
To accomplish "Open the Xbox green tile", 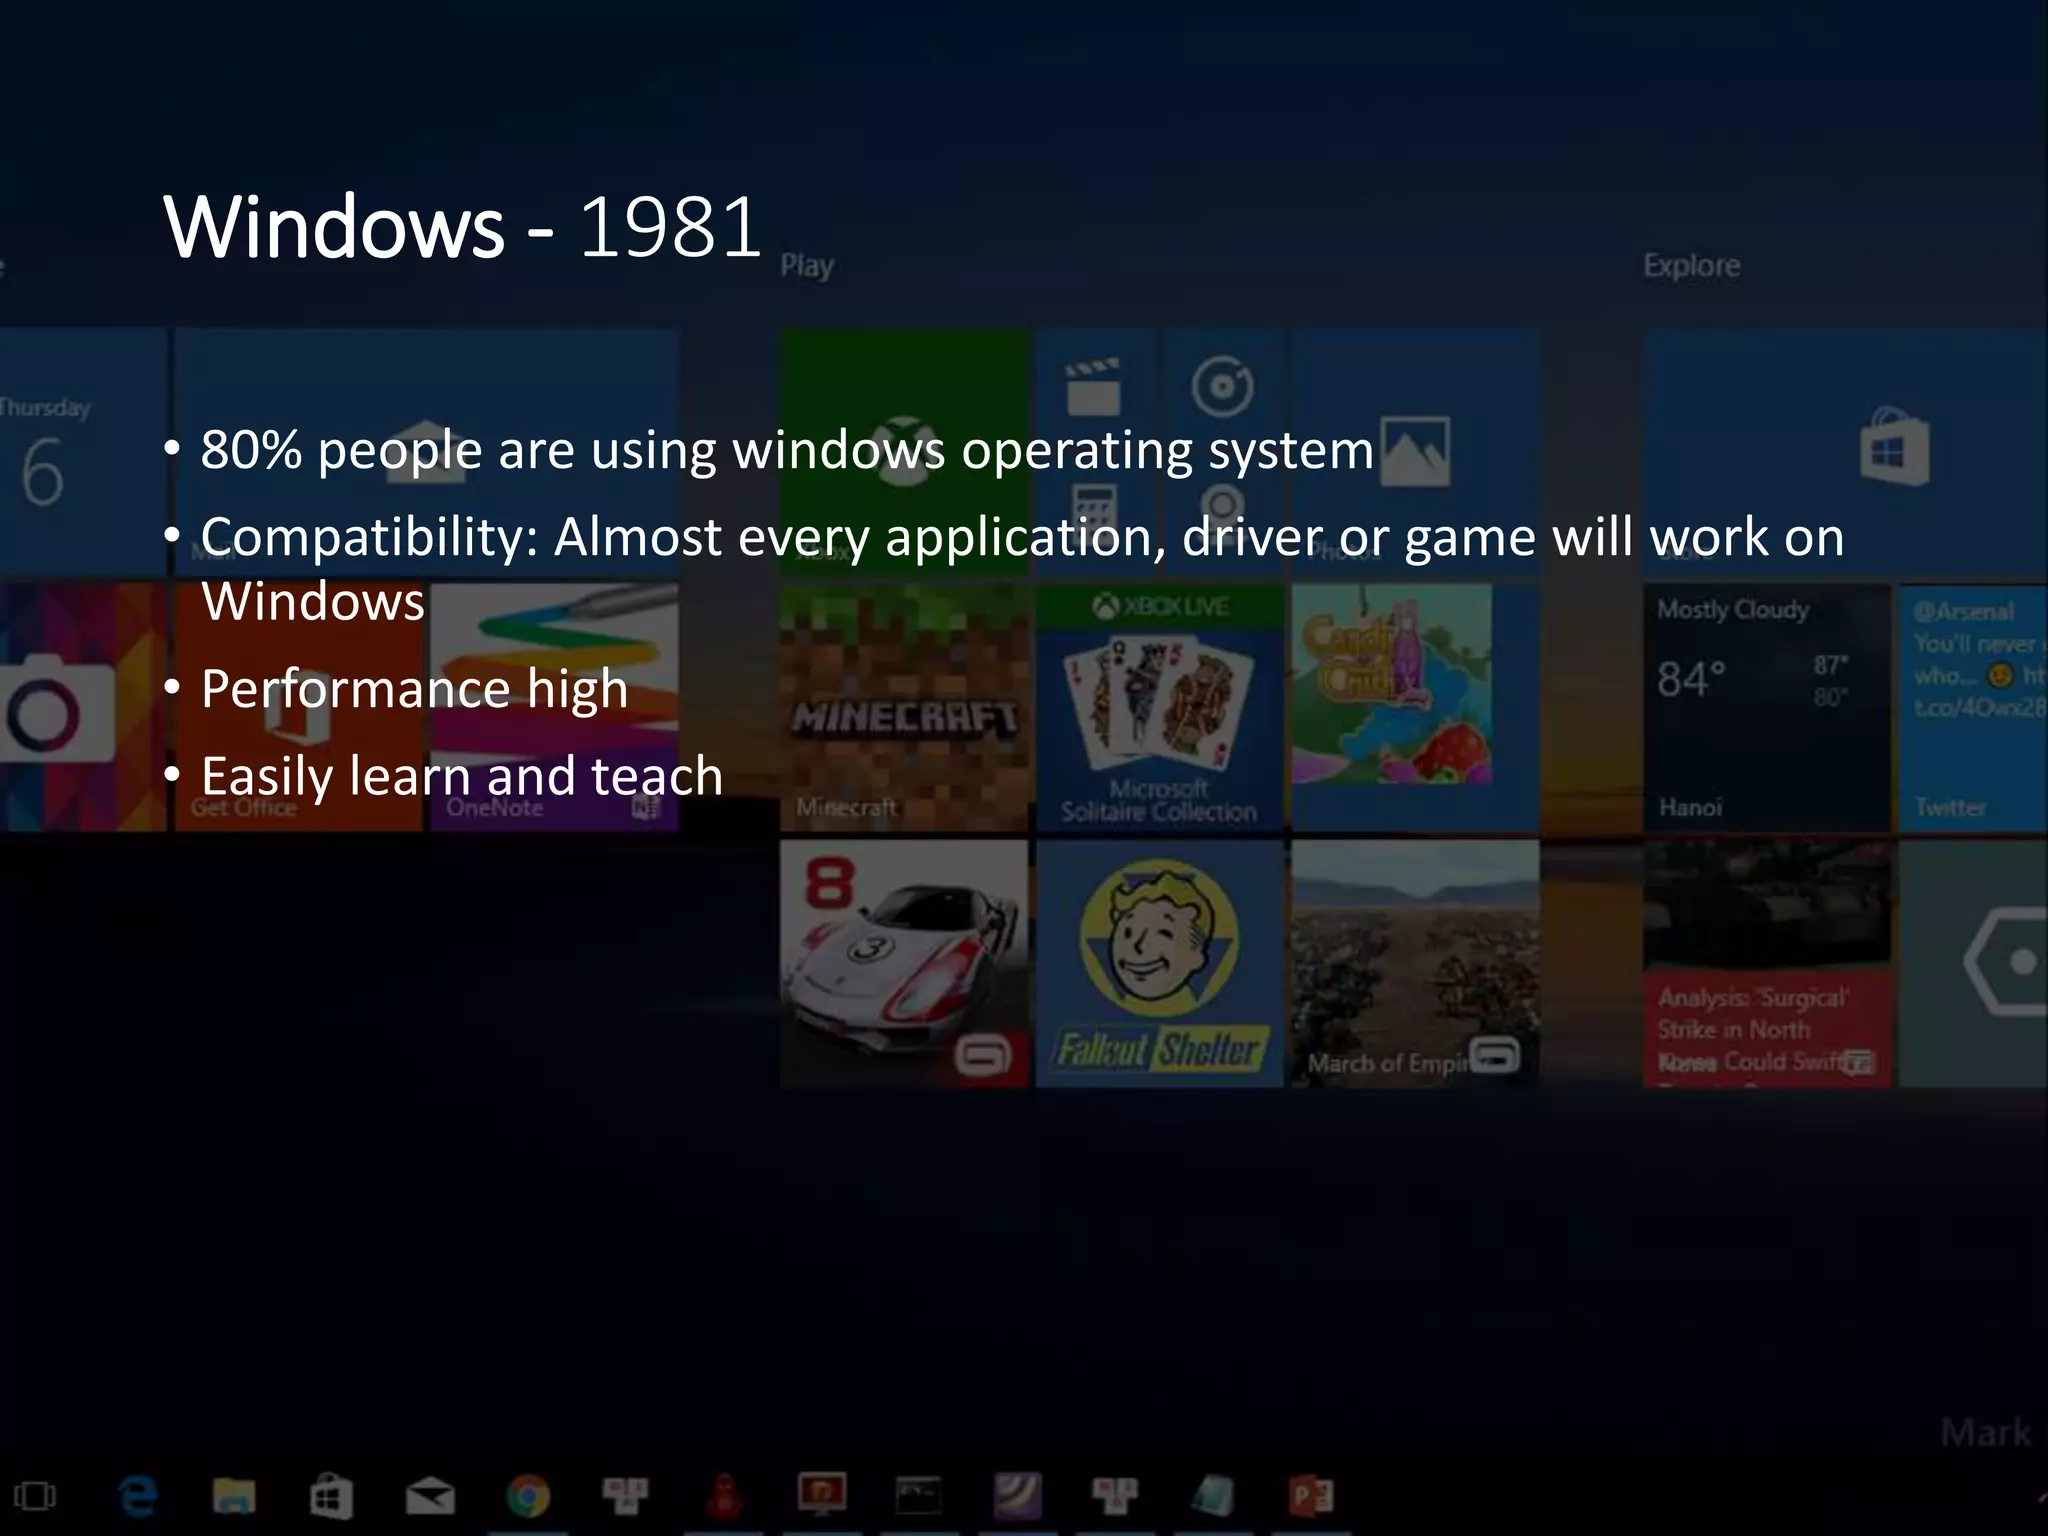I will (904, 452).
